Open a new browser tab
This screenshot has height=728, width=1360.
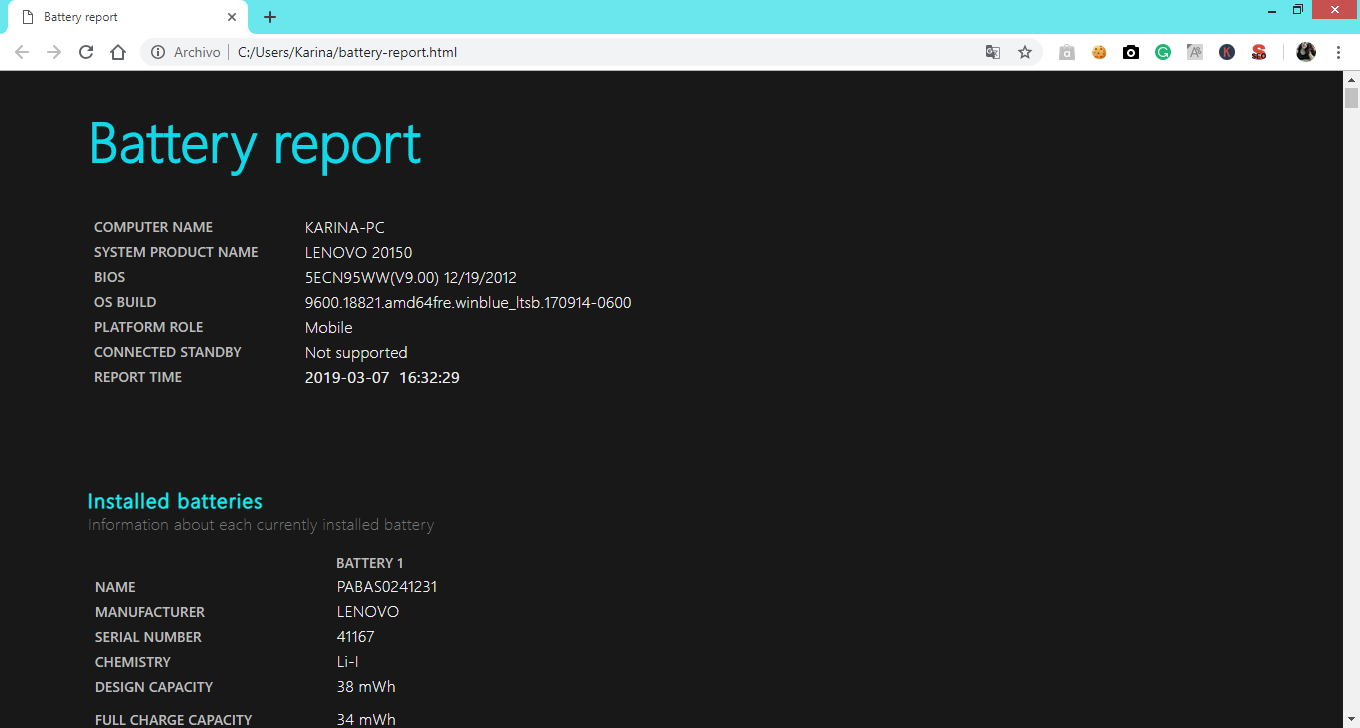click(270, 17)
